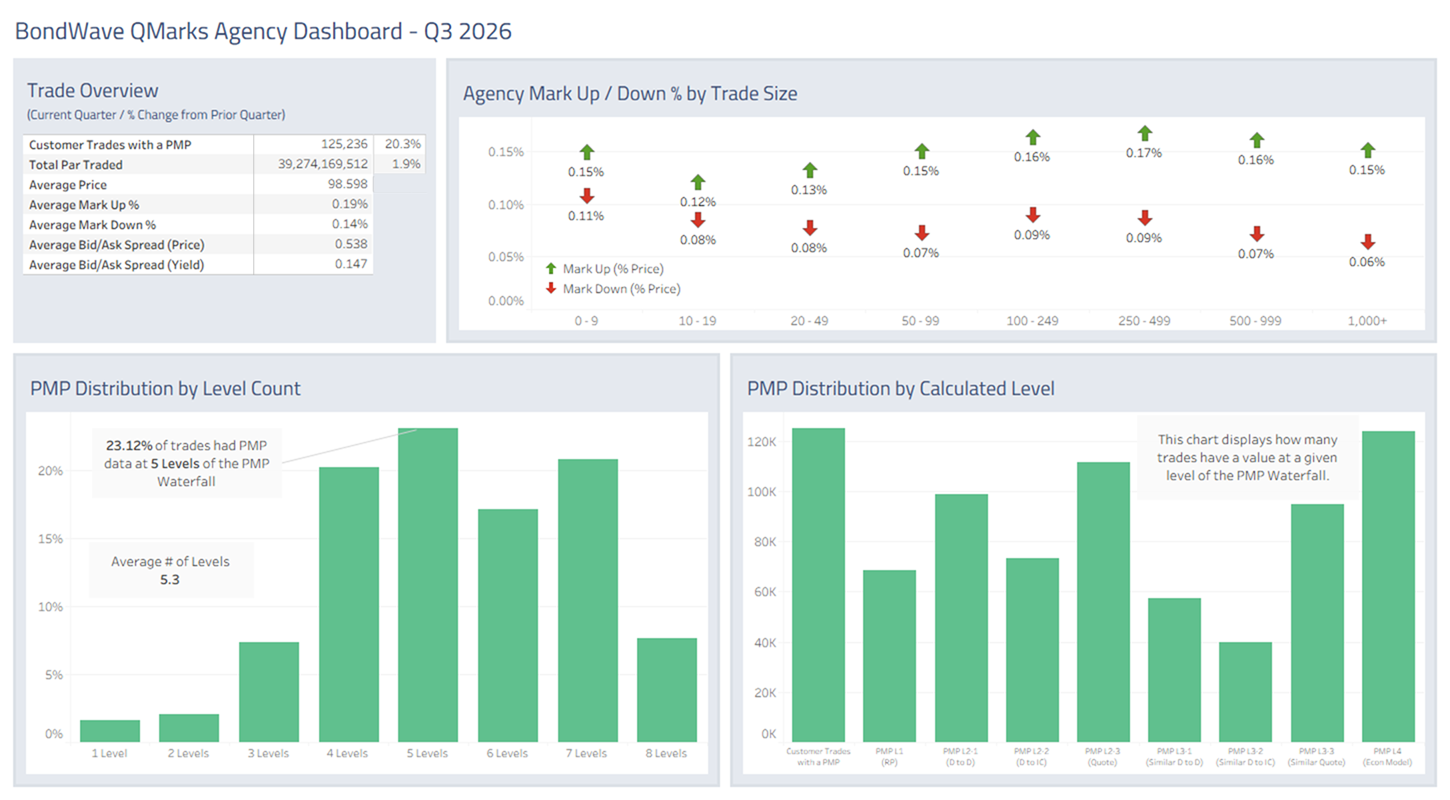1450x800 pixels.
Task: Click the PMP L4 (Econ Model) bar
Action: 1389,587
